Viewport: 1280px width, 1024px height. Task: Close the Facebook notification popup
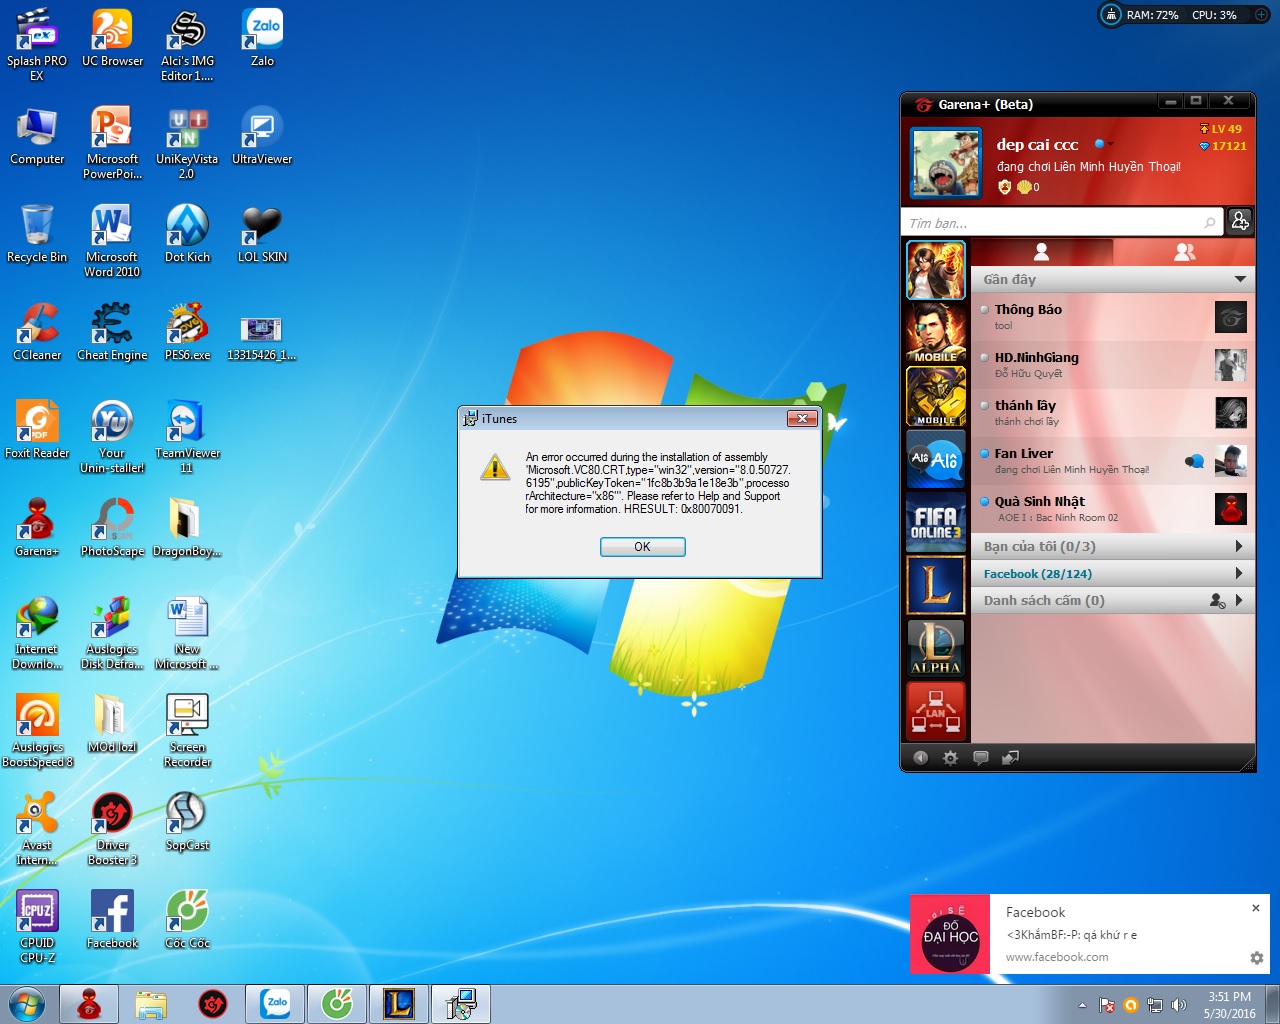[x=1256, y=908]
